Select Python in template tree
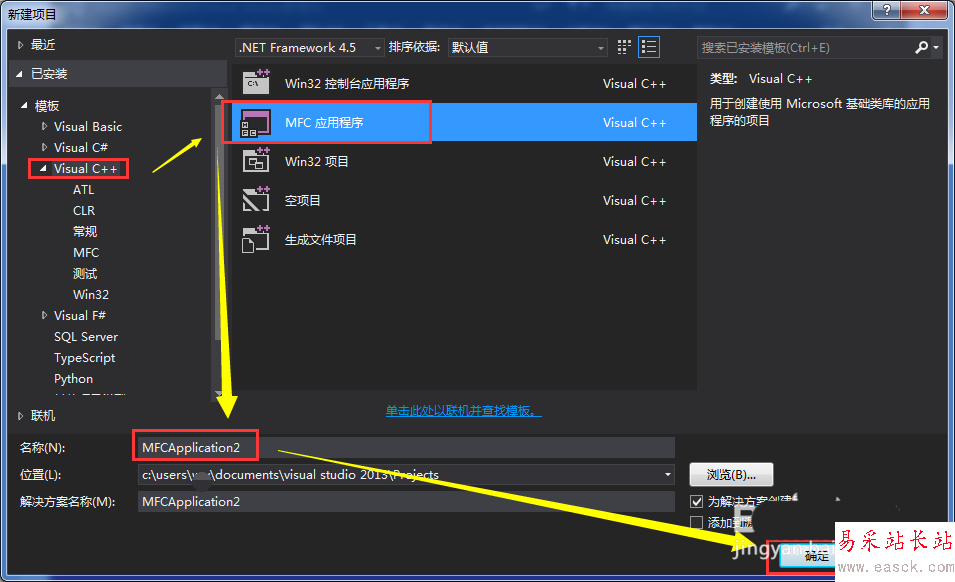The image size is (955, 582). 74,379
